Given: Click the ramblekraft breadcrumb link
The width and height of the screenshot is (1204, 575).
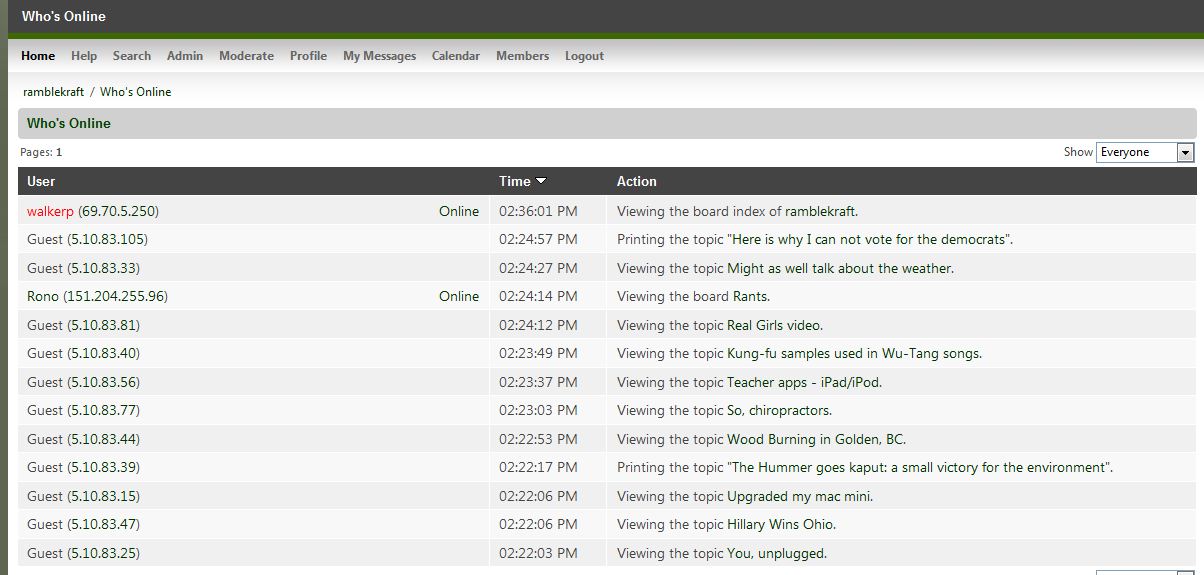Looking at the screenshot, I should 53,92.
